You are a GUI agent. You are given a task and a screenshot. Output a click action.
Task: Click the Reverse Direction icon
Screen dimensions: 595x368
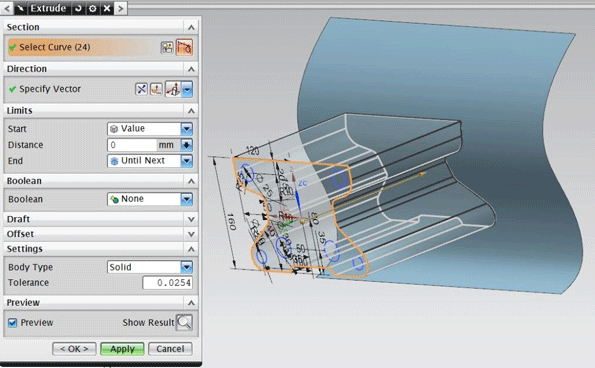[x=141, y=89]
